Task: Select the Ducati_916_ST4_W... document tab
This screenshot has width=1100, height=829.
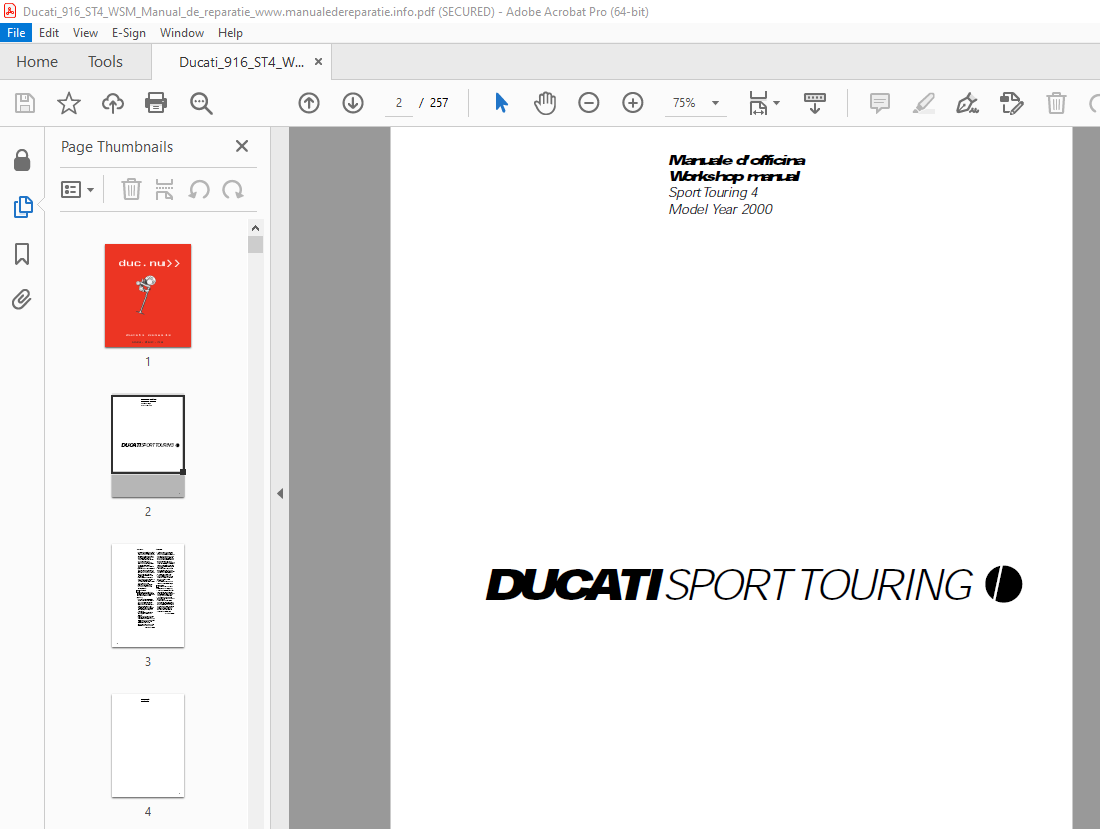Action: (241, 62)
